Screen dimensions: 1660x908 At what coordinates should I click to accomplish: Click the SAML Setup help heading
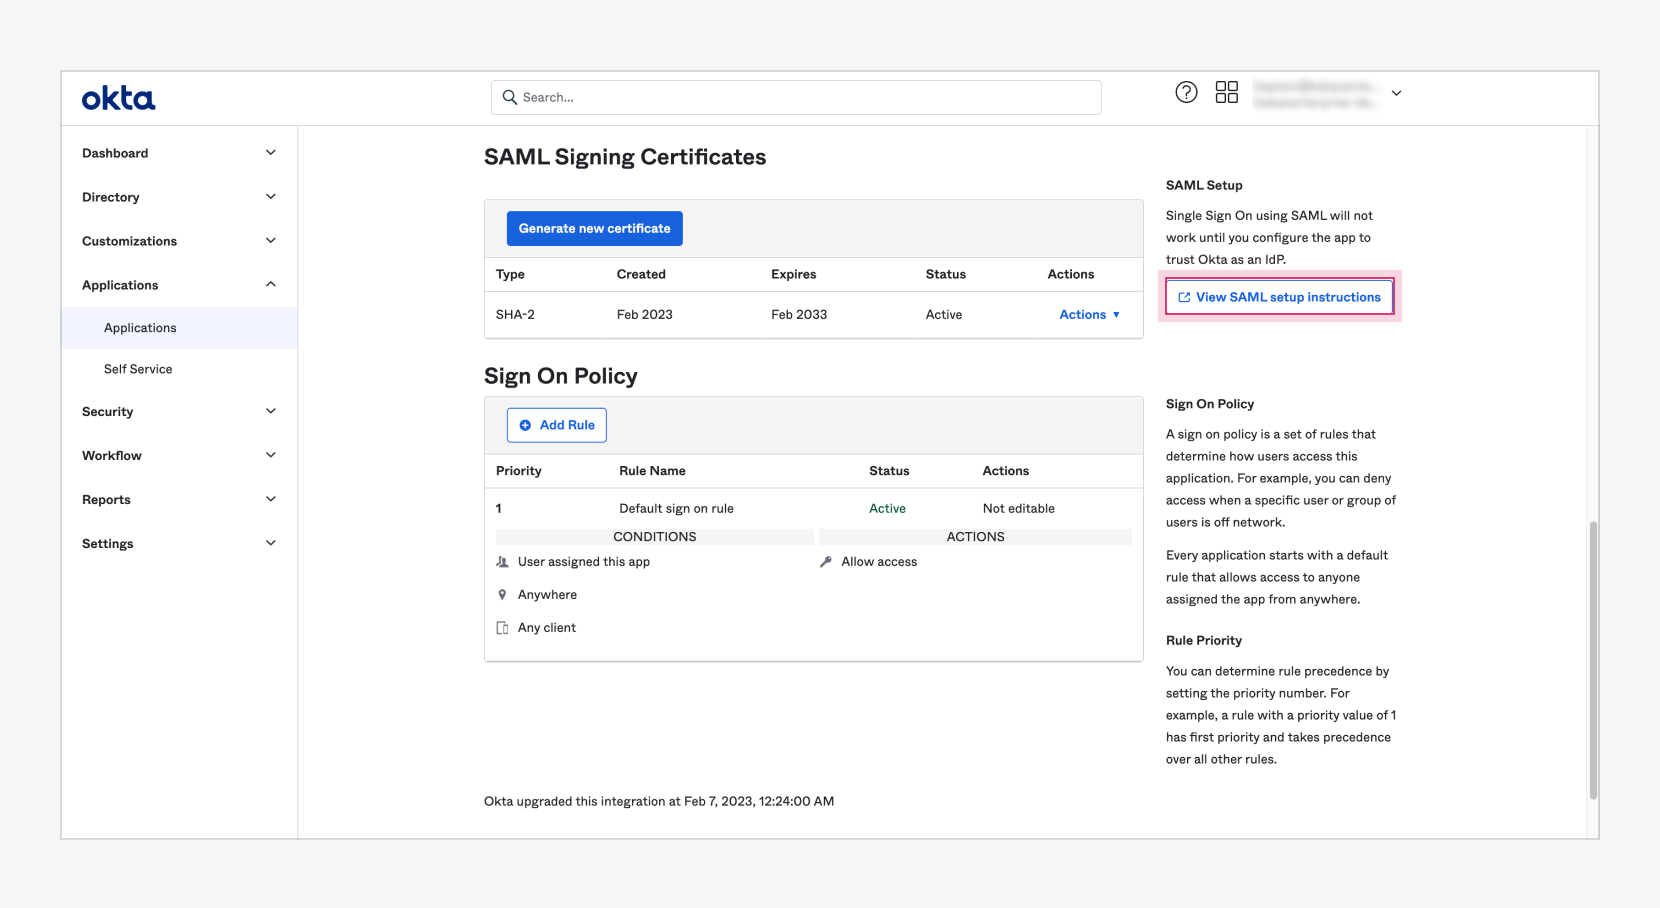click(1204, 185)
